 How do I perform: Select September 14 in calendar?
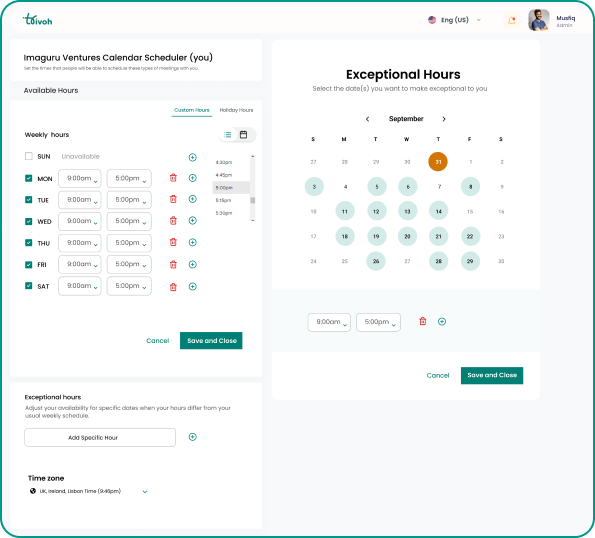pyautogui.click(x=439, y=211)
